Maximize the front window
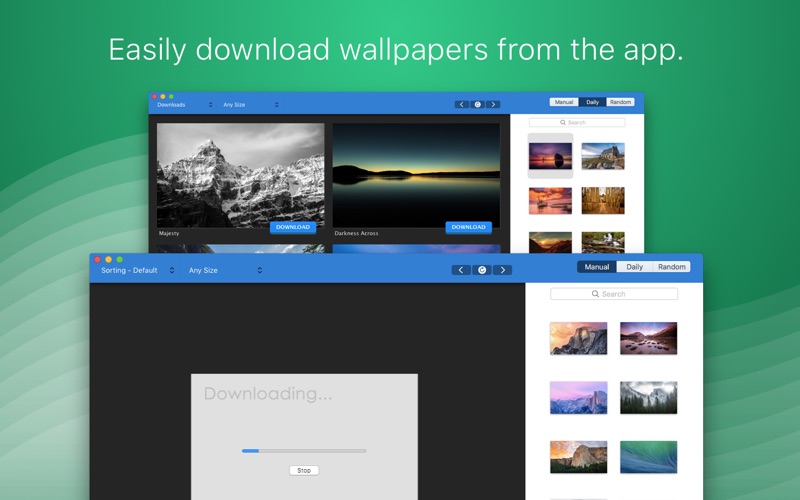This screenshot has height=500, width=800. (x=119, y=259)
